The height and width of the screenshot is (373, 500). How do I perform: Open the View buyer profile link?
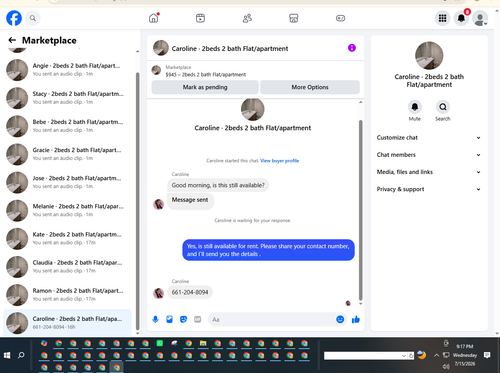(x=279, y=161)
